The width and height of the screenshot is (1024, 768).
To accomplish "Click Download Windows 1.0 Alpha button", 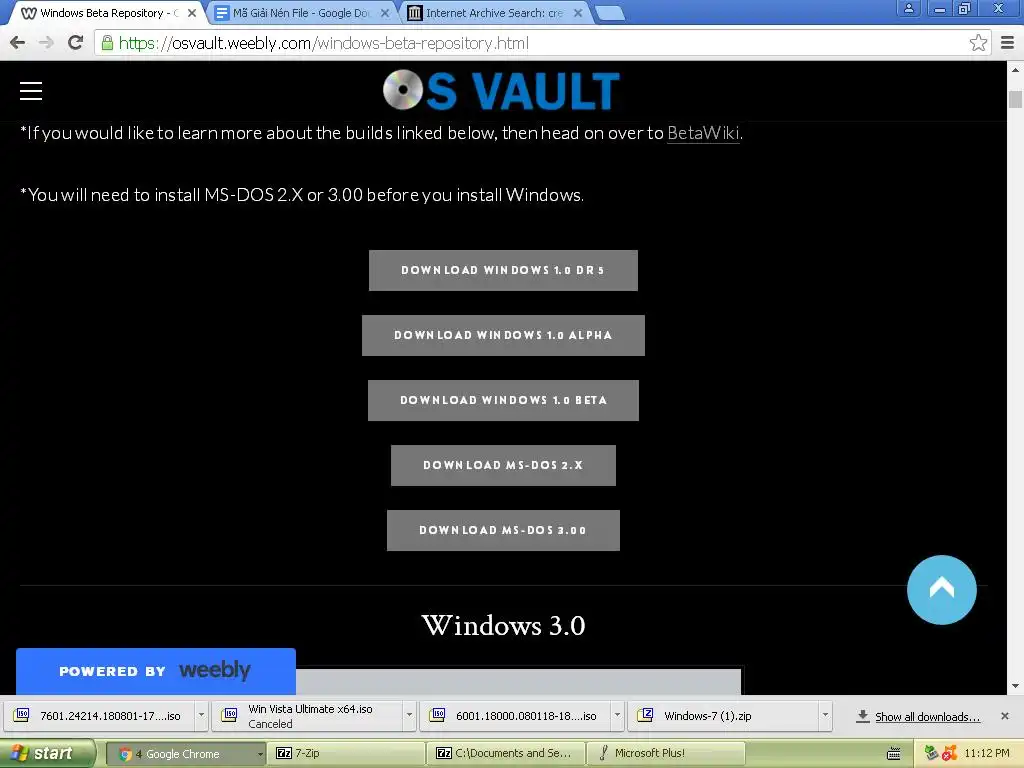I will (x=503, y=335).
